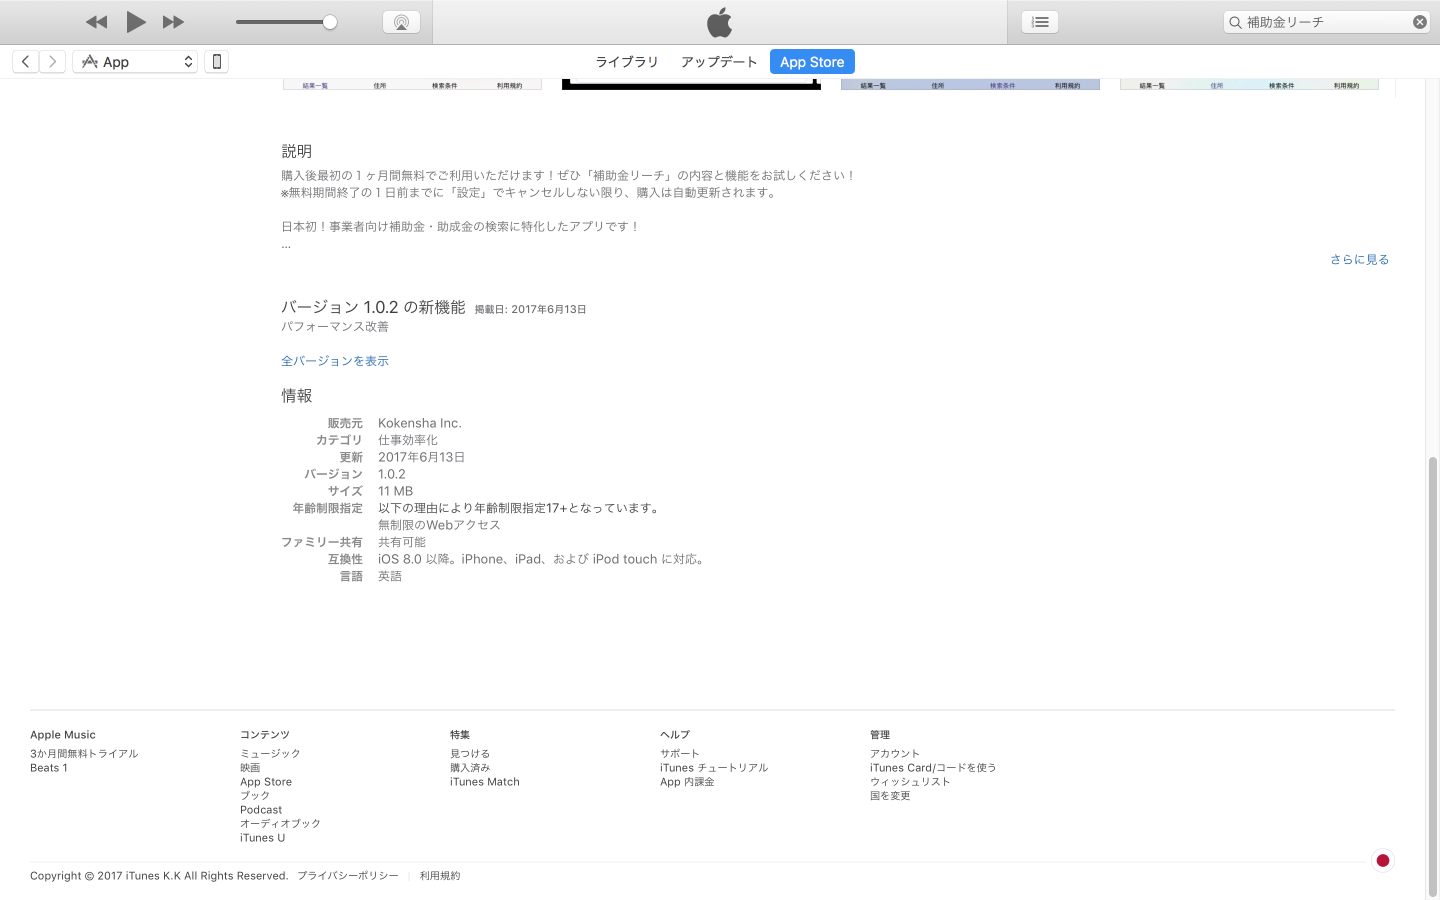Viewport: 1440px width, 900px height.
Task: Open the 映画 footer link
Action: coord(250,768)
